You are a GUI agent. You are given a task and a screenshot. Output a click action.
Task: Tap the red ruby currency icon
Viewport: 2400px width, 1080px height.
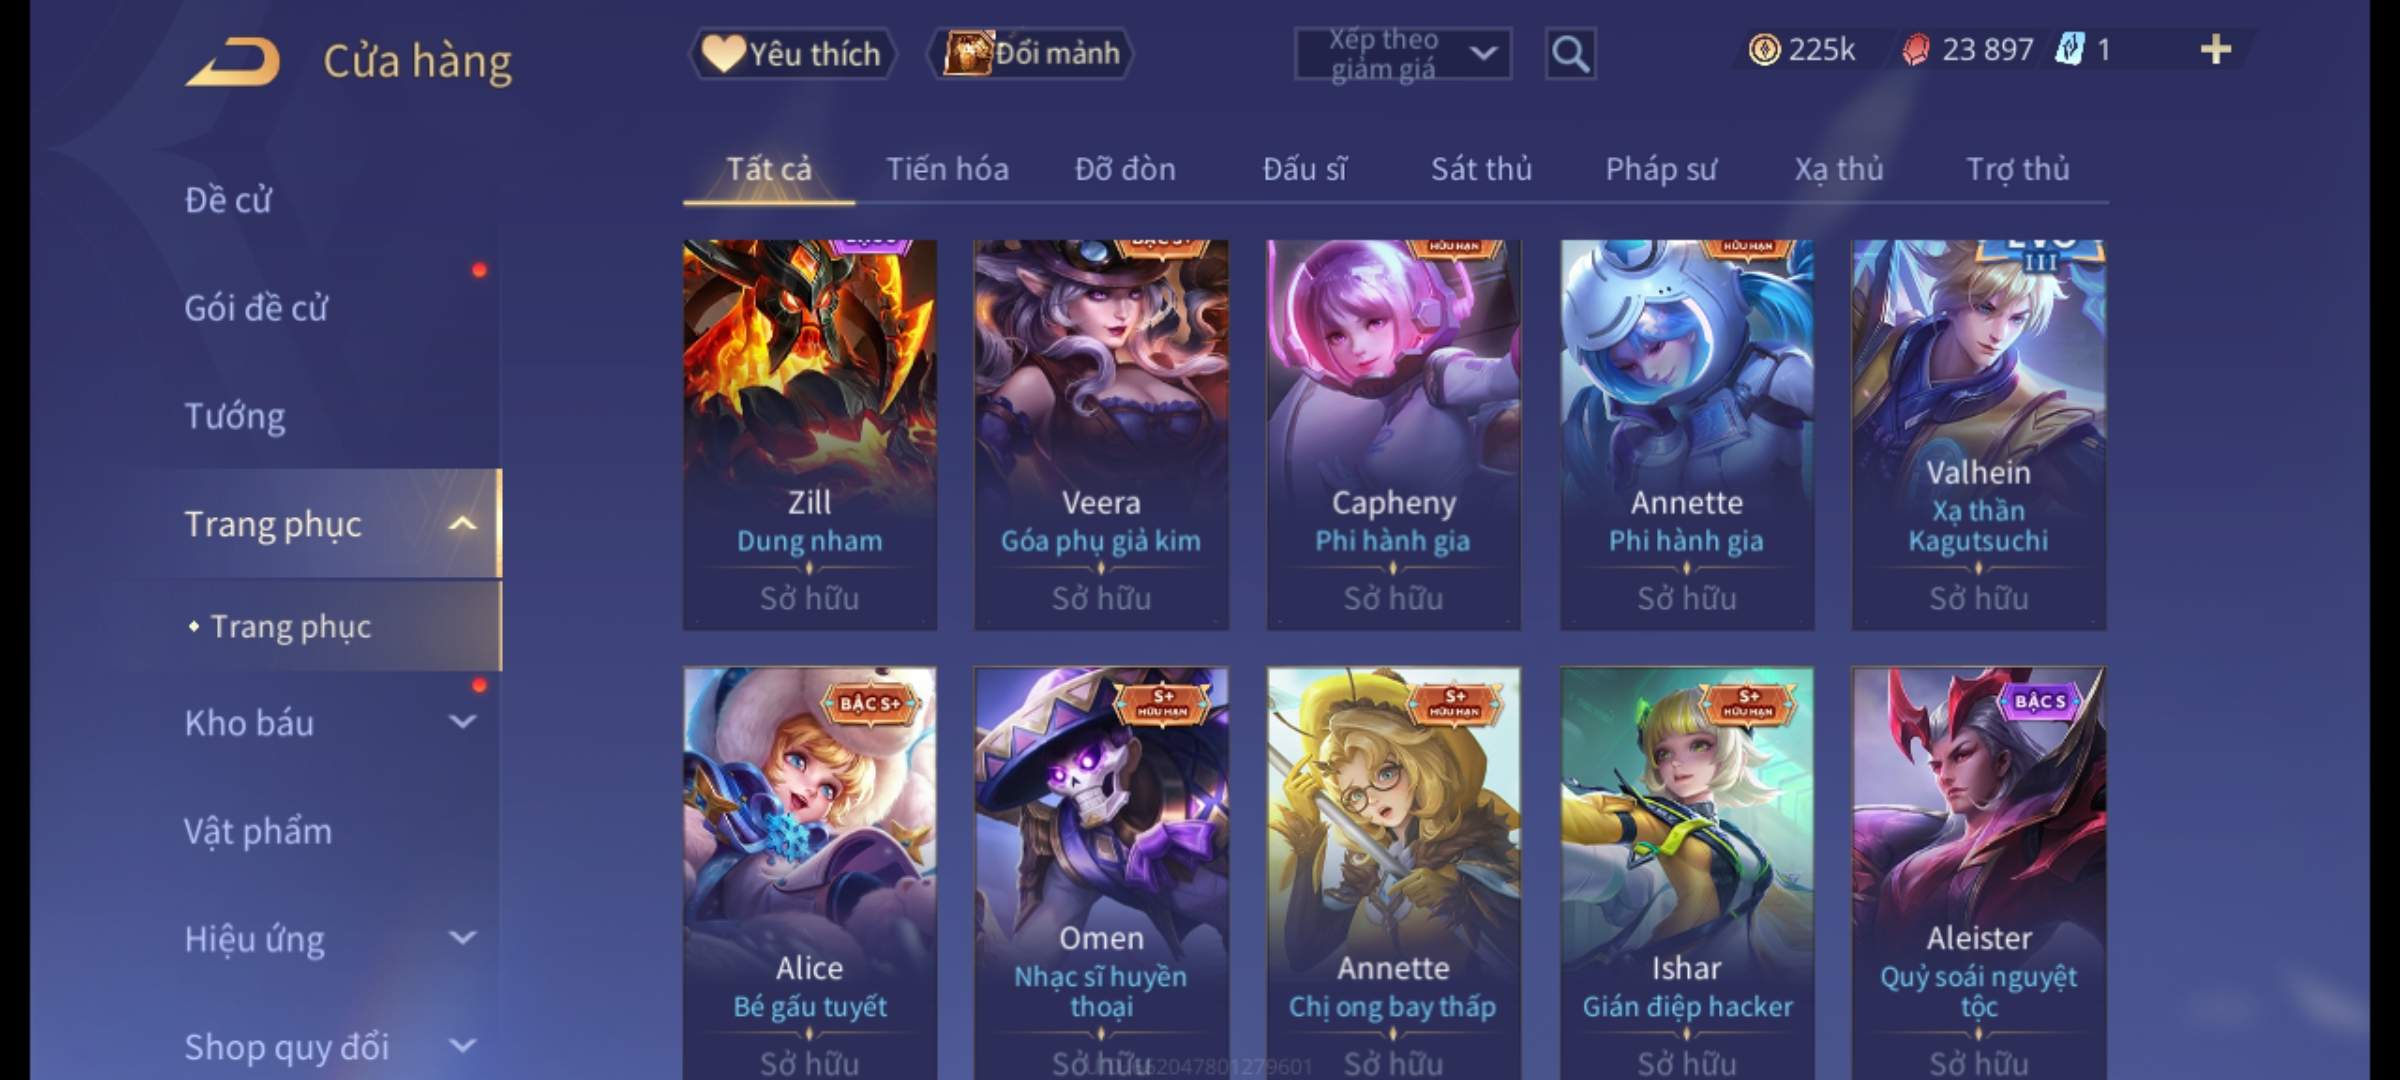pos(1915,50)
